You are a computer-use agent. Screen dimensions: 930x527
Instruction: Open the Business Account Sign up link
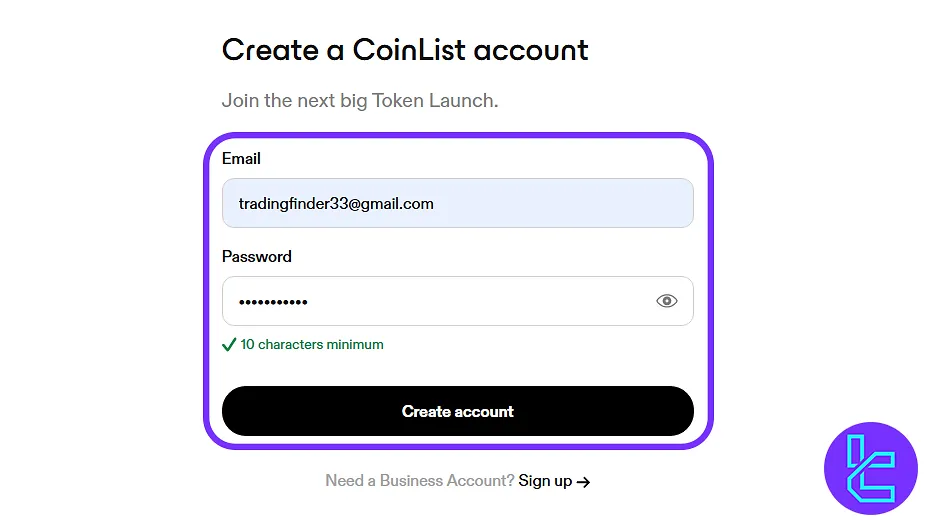pyautogui.click(x=545, y=481)
